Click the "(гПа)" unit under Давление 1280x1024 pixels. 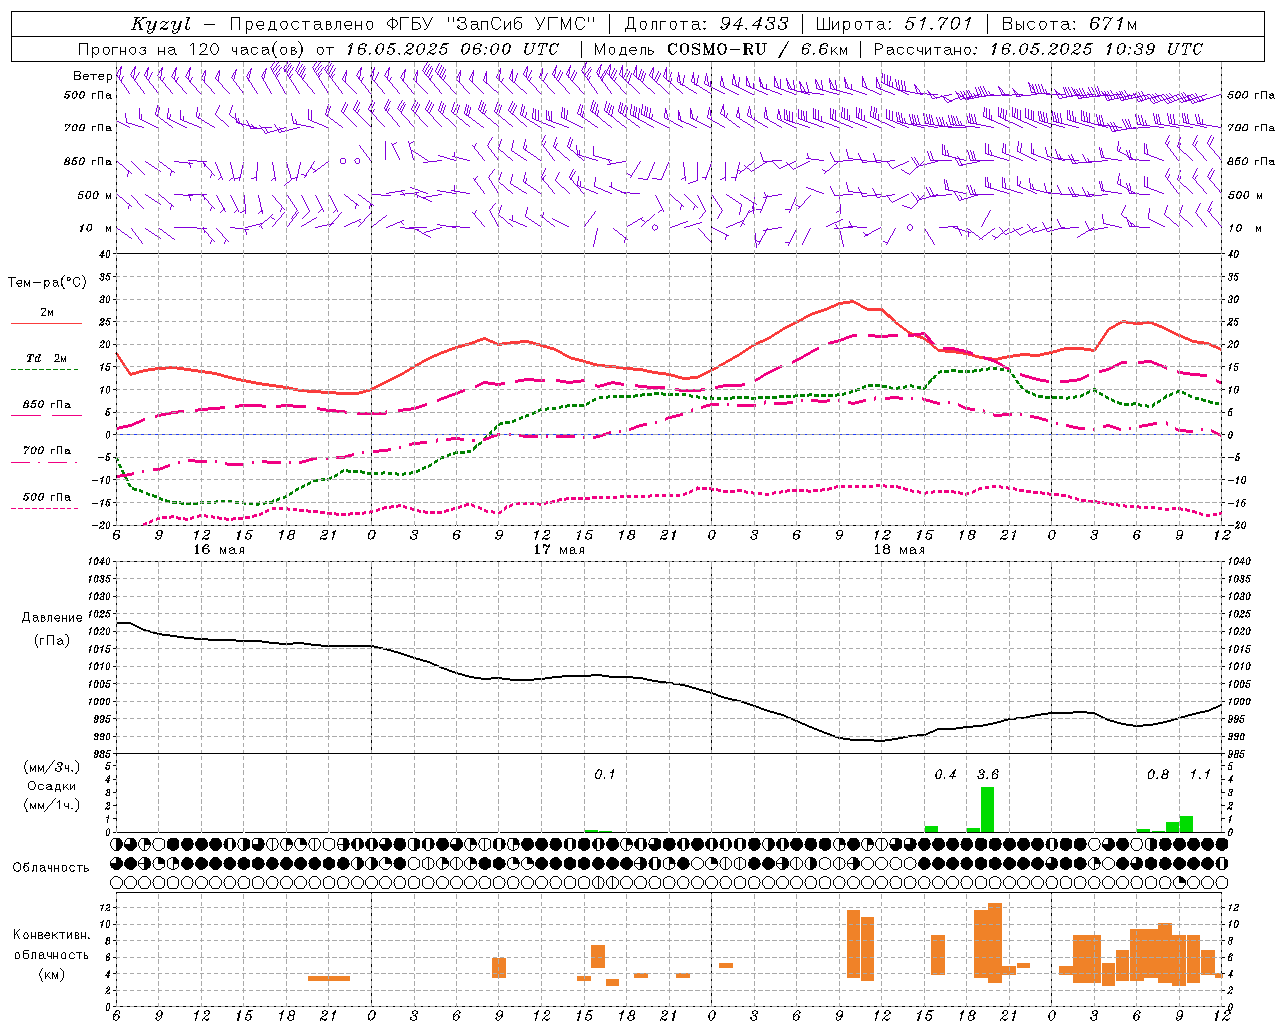52,640
